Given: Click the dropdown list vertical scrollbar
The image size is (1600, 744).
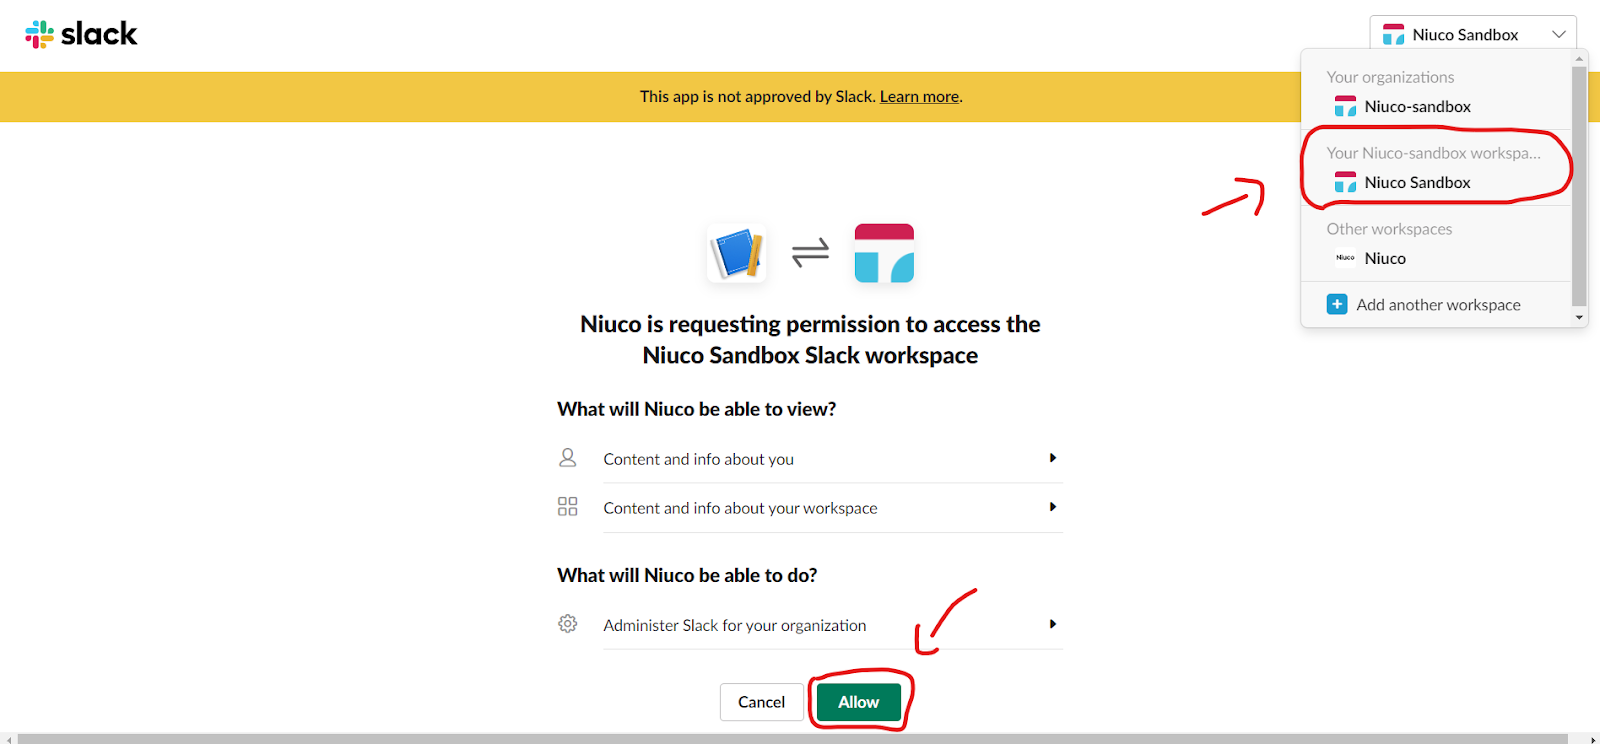Looking at the screenshot, I should tap(1579, 186).
